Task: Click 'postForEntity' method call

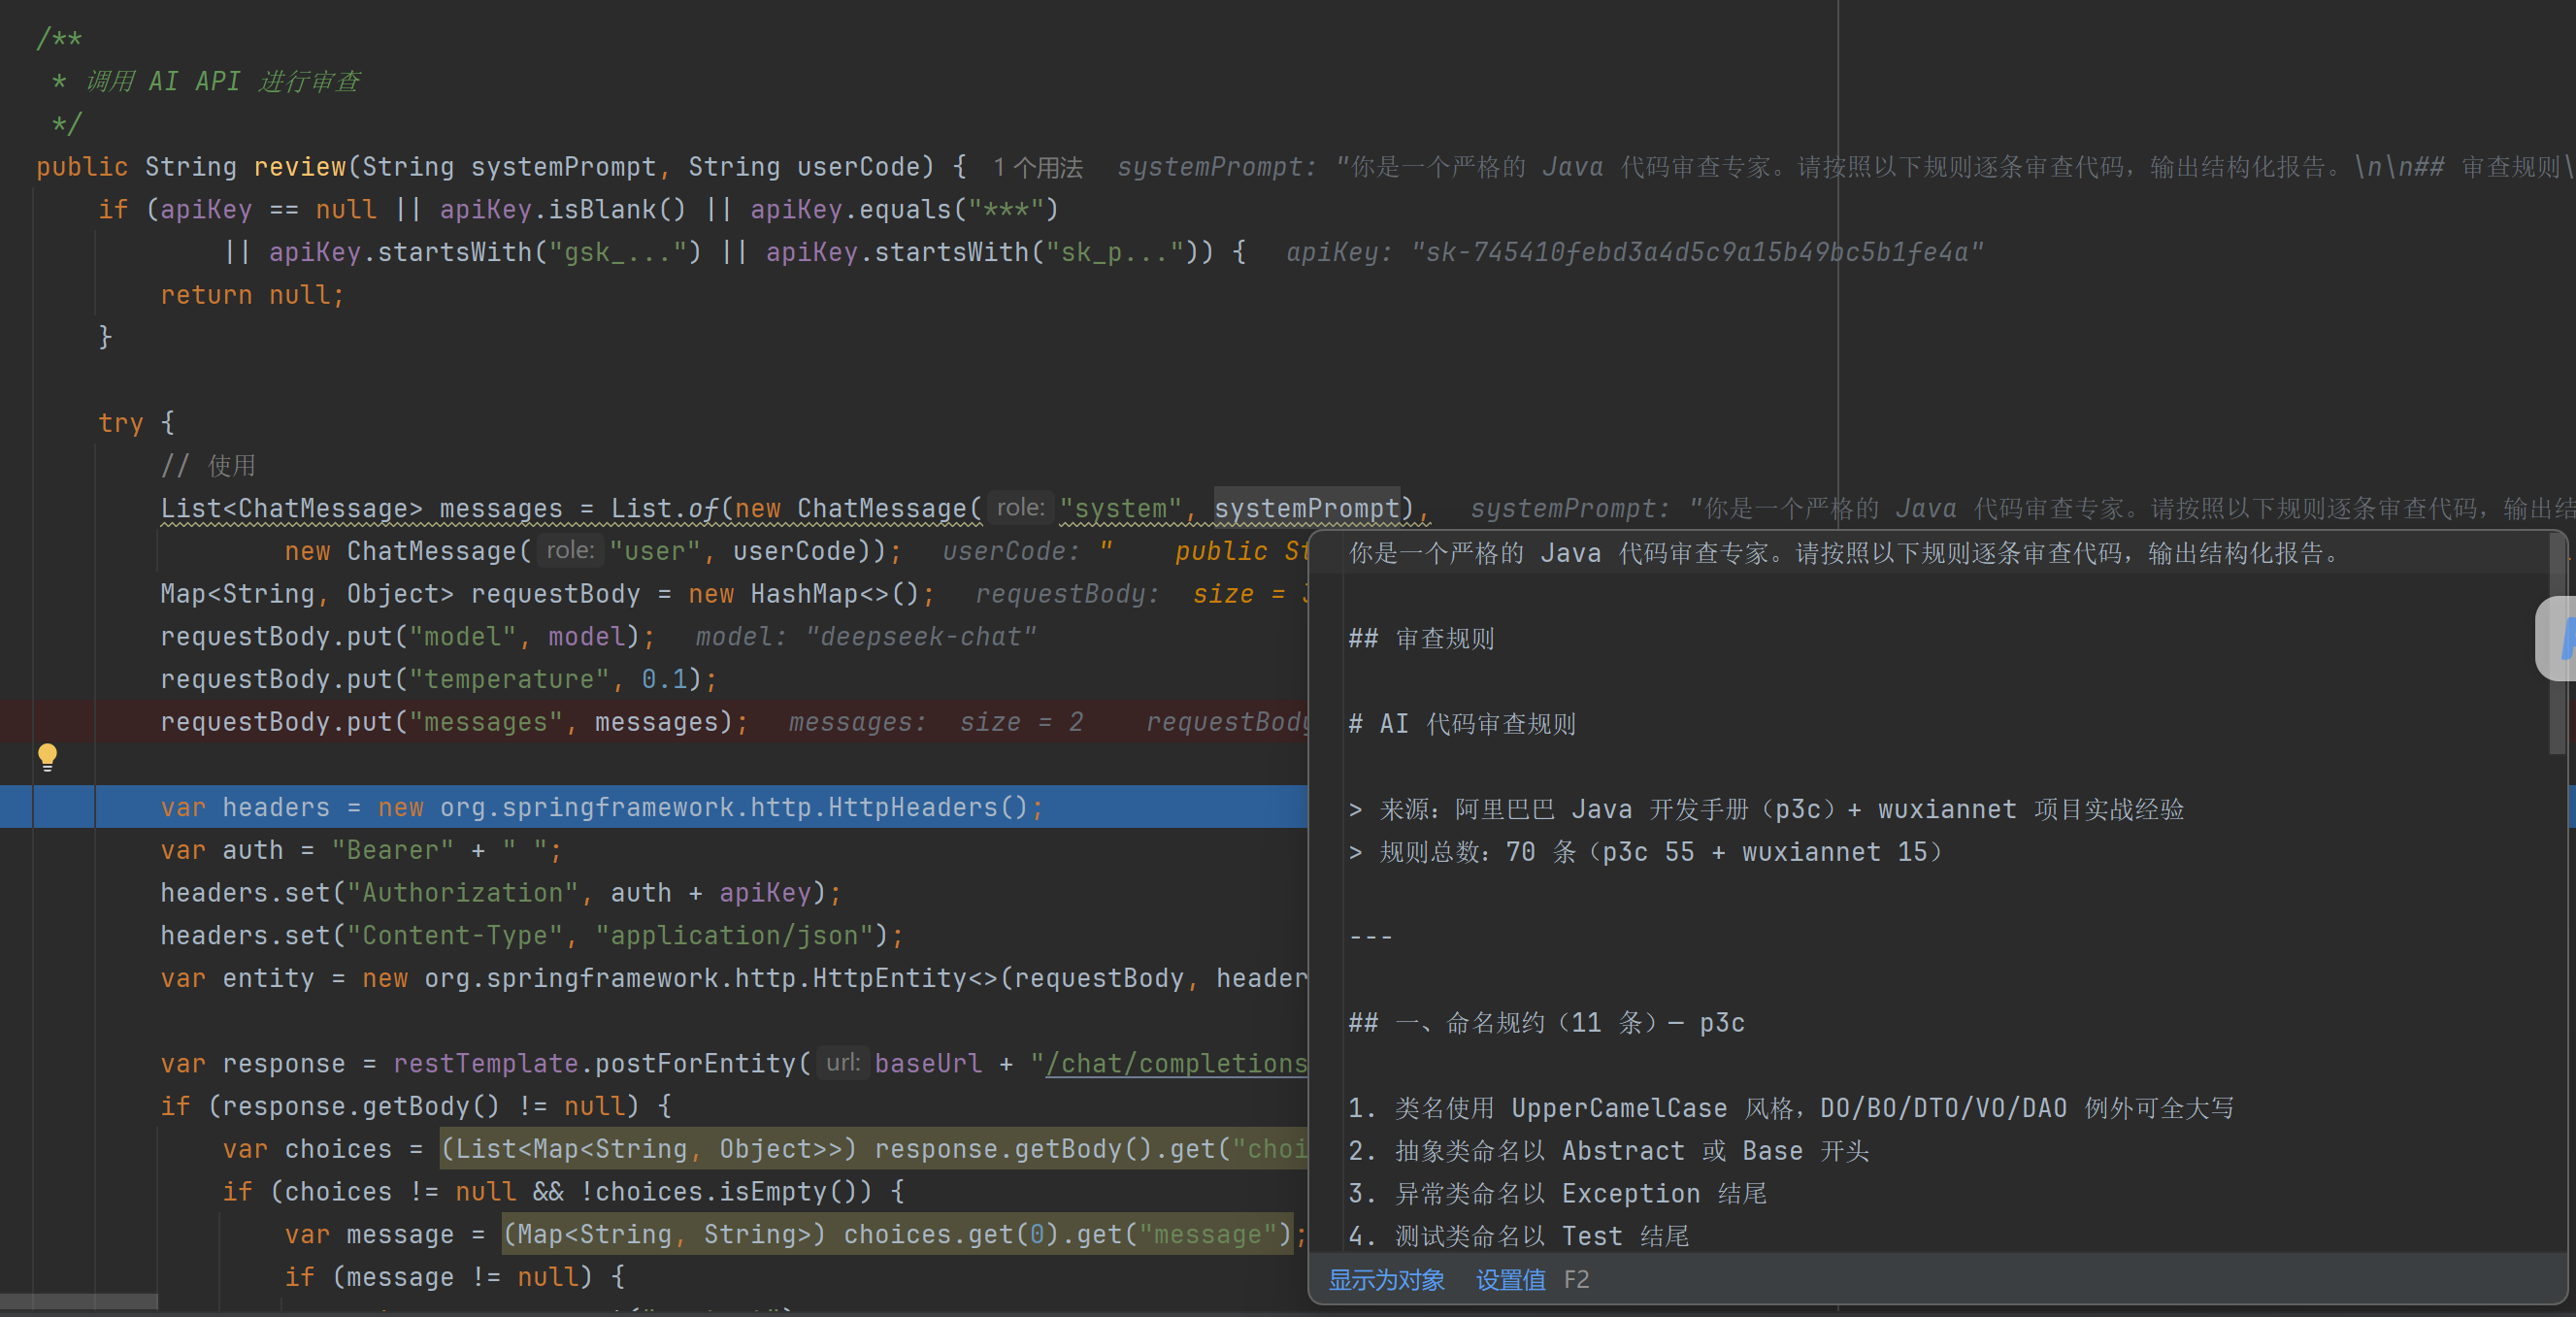Action: click(695, 1063)
